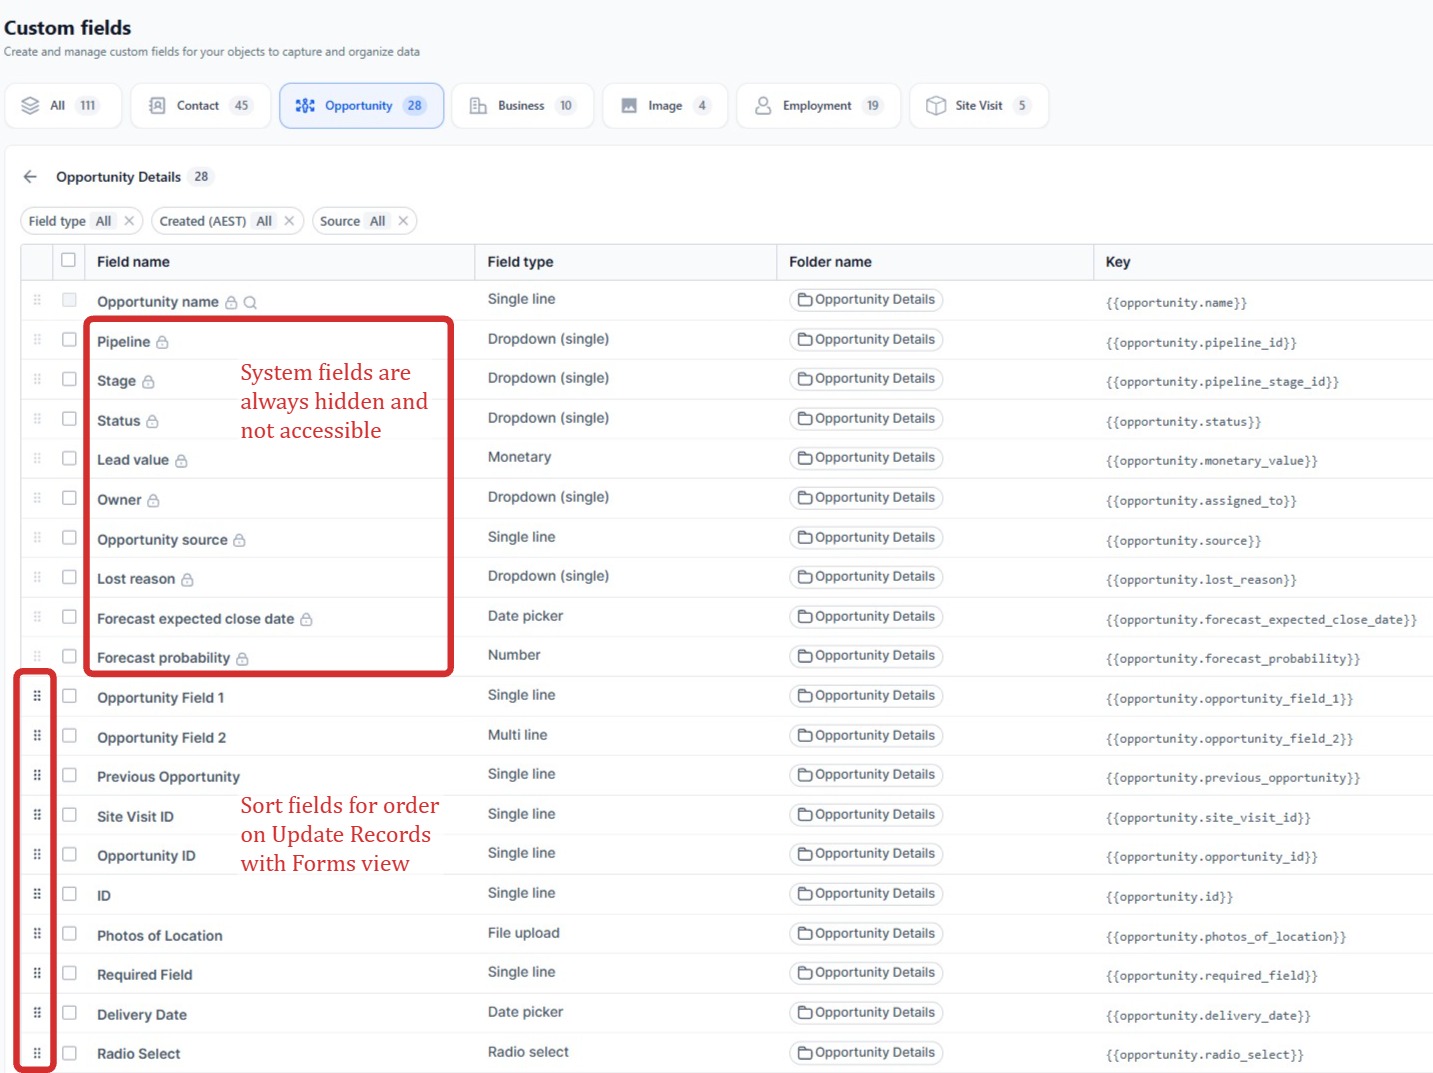This screenshot has height=1073, width=1433.
Task: Clear the Field type filter with its X
Action: click(x=129, y=221)
